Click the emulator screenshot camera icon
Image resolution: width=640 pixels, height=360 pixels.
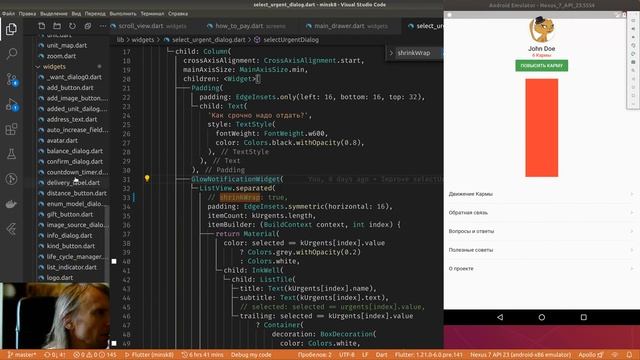coord(633,62)
